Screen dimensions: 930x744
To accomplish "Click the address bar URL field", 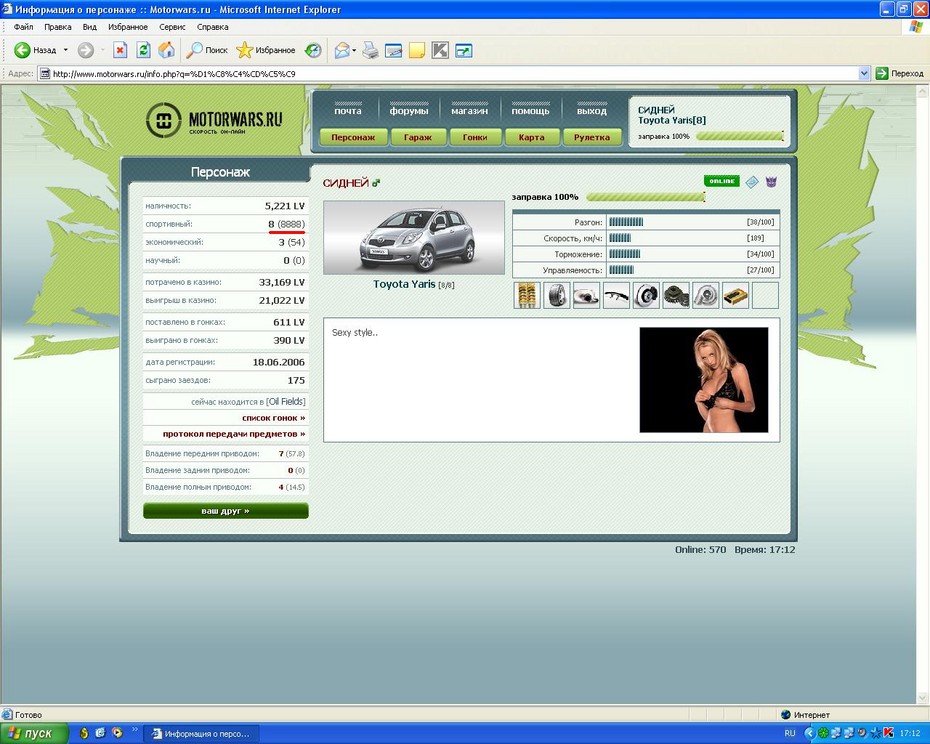I will [x=454, y=74].
